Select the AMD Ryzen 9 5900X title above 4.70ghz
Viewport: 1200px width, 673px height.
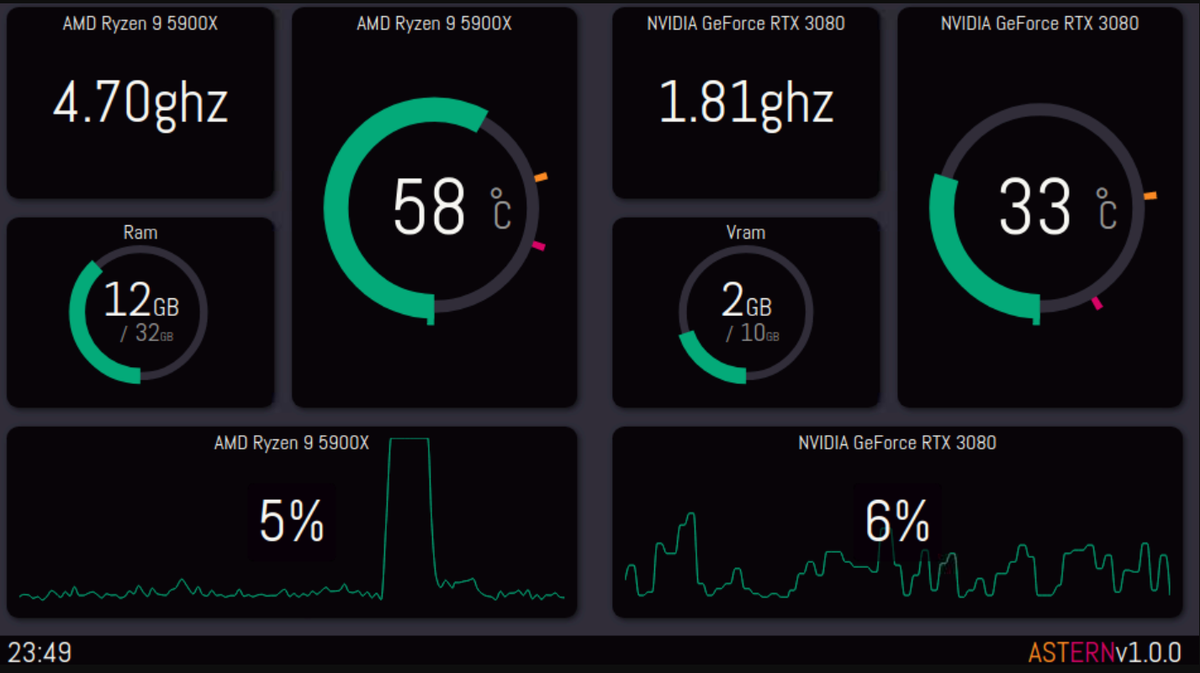pos(140,23)
